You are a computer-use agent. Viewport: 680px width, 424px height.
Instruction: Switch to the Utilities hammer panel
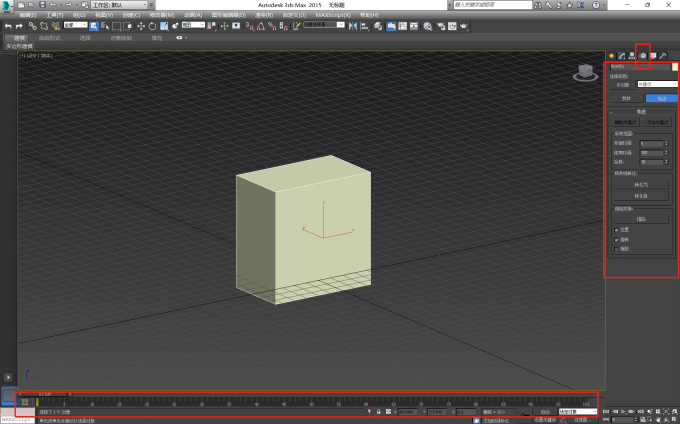(663, 56)
